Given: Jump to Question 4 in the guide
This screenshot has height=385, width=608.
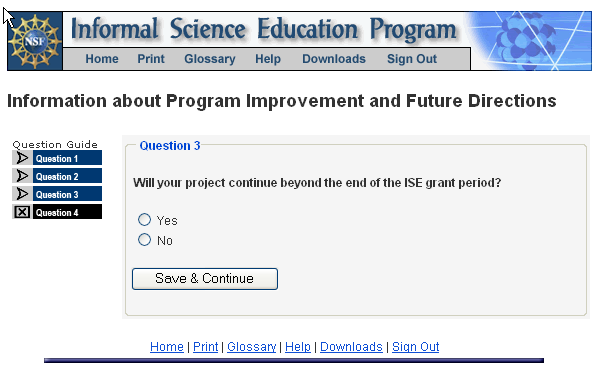Looking at the screenshot, I should (x=67, y=212).
